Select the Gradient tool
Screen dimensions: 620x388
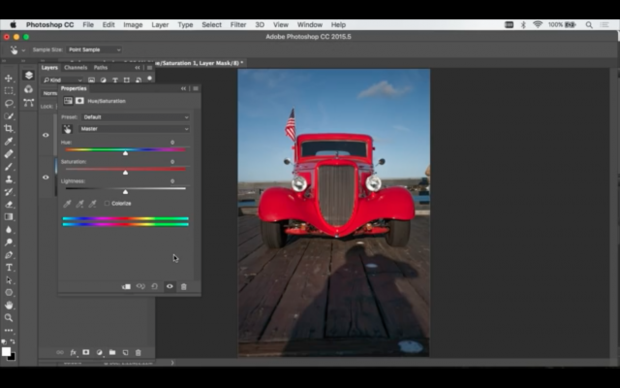pos(8,217)
